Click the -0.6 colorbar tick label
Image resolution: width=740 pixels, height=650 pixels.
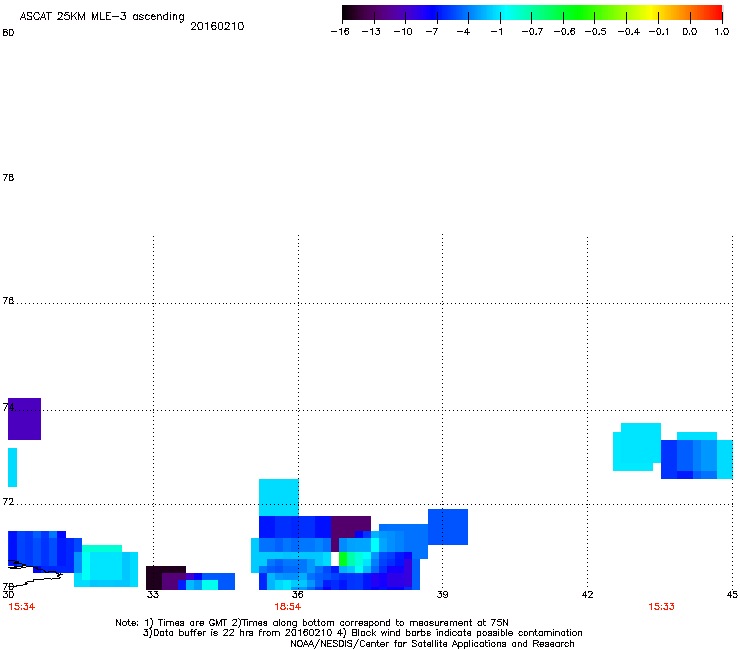564,32
